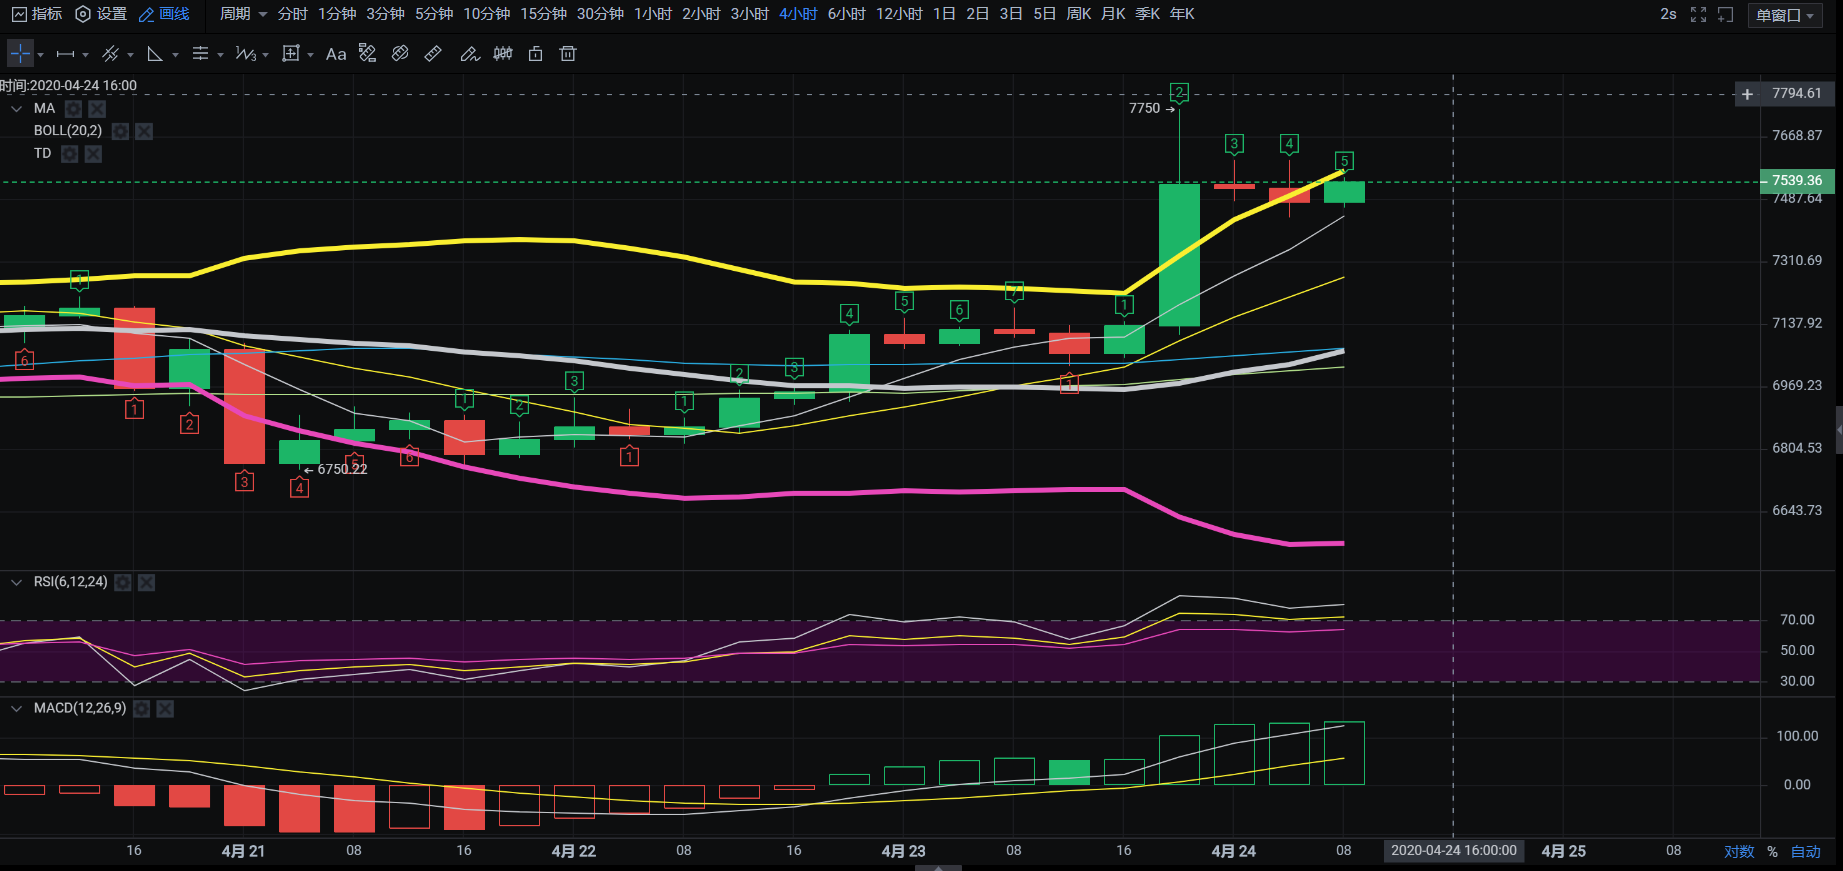Expand horizontal levels tool options arrow
Screen dimensions: 1843x871
(220, 55)
